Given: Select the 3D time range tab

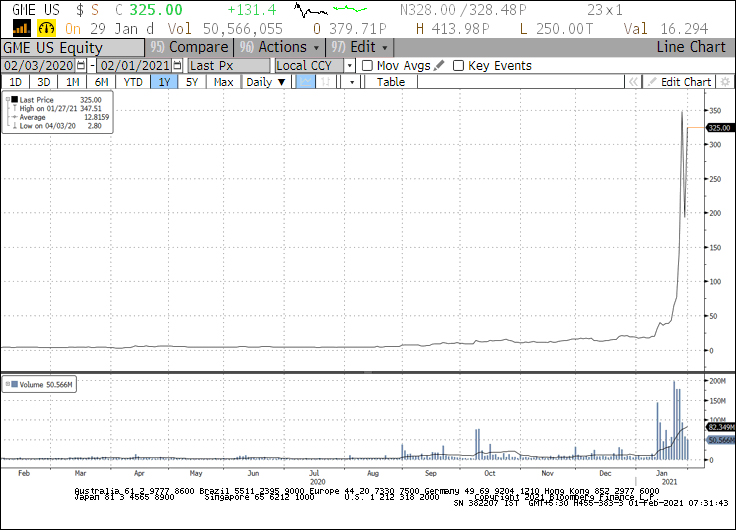Looking at the screenshot, I should tap(44, 82).
